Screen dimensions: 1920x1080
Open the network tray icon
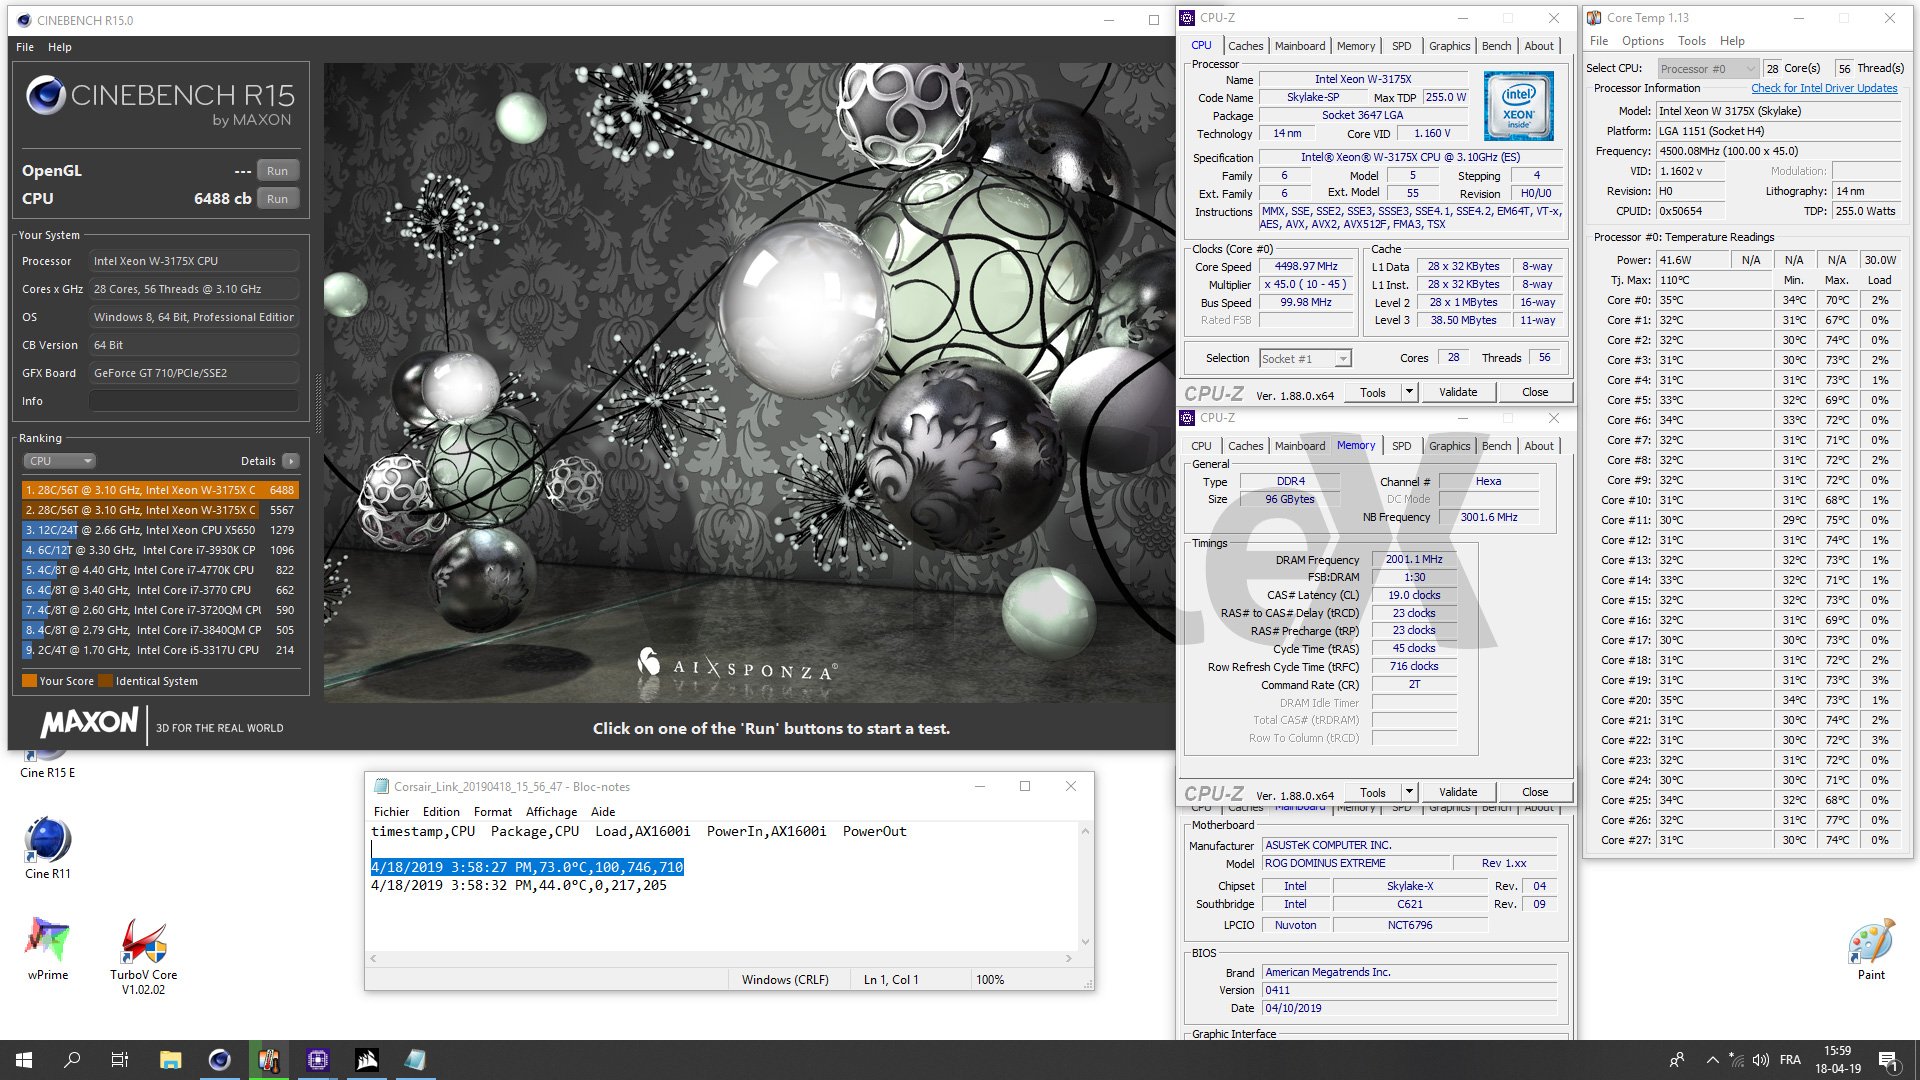[1737, 1060]
